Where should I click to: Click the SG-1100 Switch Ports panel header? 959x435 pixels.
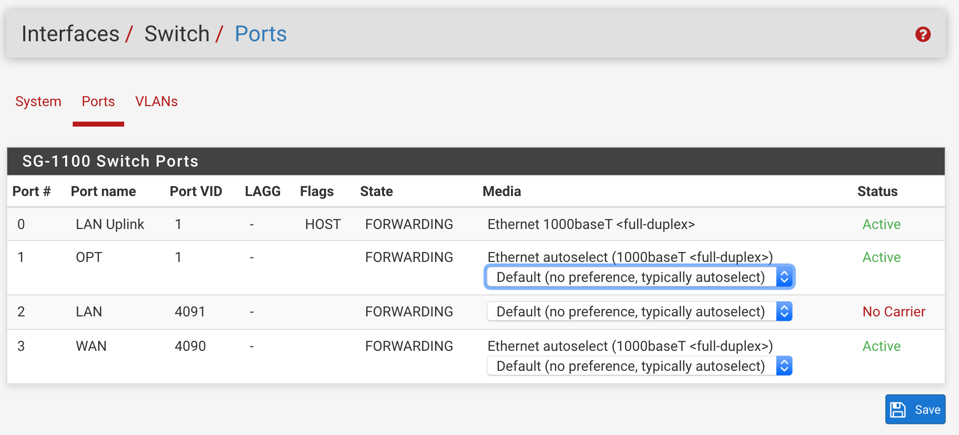point(110,162)
